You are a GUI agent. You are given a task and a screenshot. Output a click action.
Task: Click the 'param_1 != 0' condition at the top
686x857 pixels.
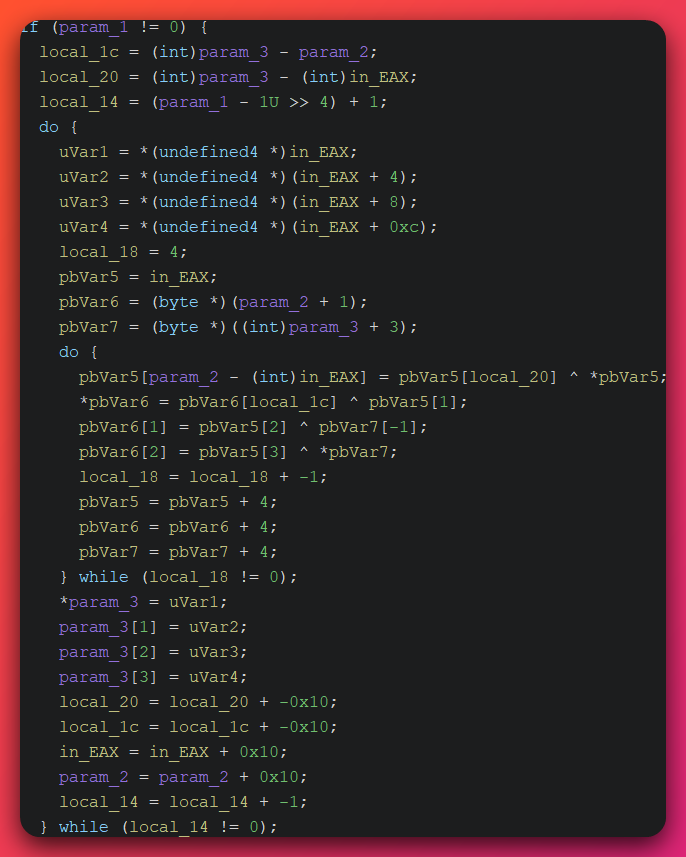click(119, 27)
